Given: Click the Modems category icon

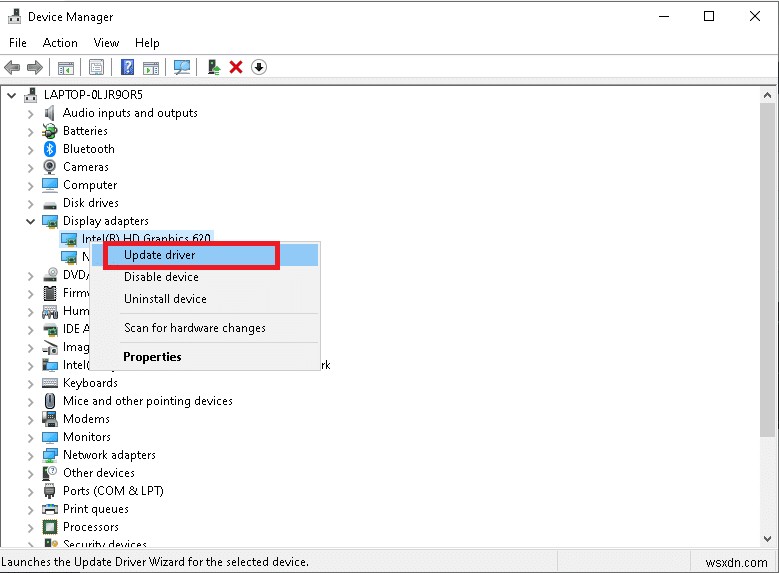Looking at the screenshot, I should point(50,418).
